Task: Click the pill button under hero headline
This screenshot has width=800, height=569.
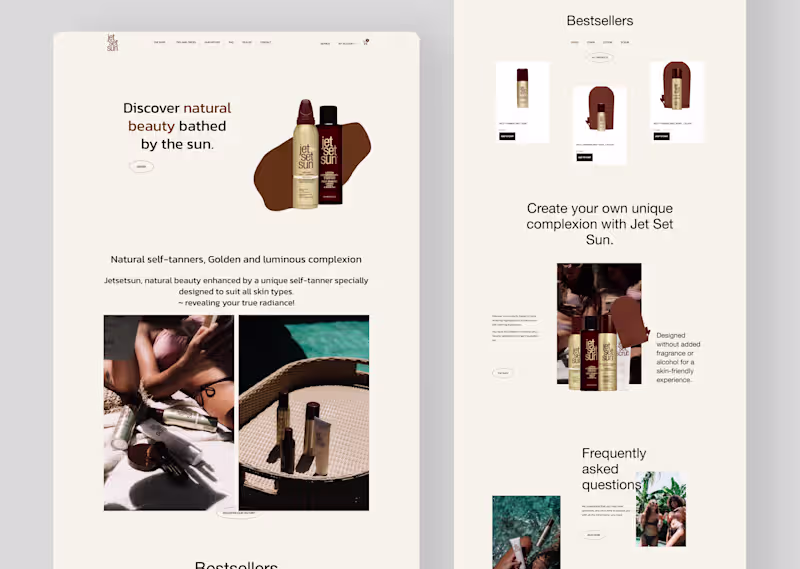Action: [x=141, y=166]
